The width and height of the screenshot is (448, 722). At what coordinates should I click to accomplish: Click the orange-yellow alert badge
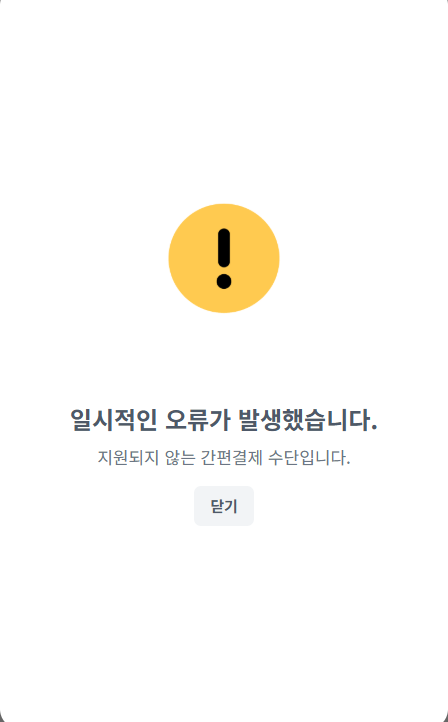pyautogui.click(x=224, y=258)
